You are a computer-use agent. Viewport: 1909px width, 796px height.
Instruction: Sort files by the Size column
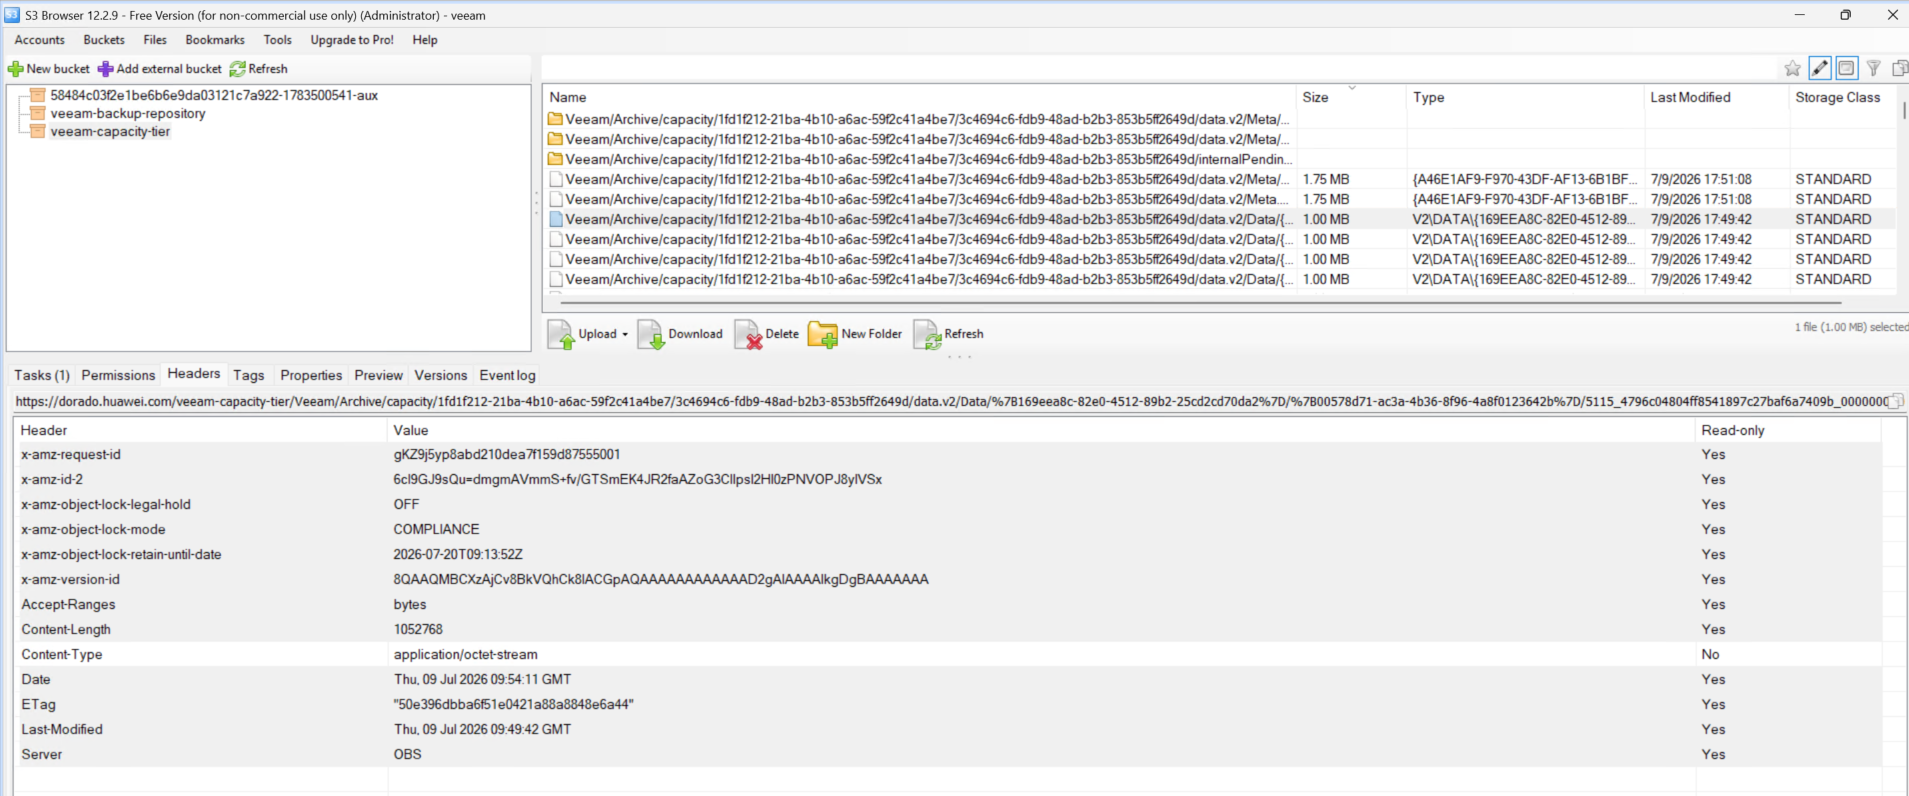[1351, 97]
